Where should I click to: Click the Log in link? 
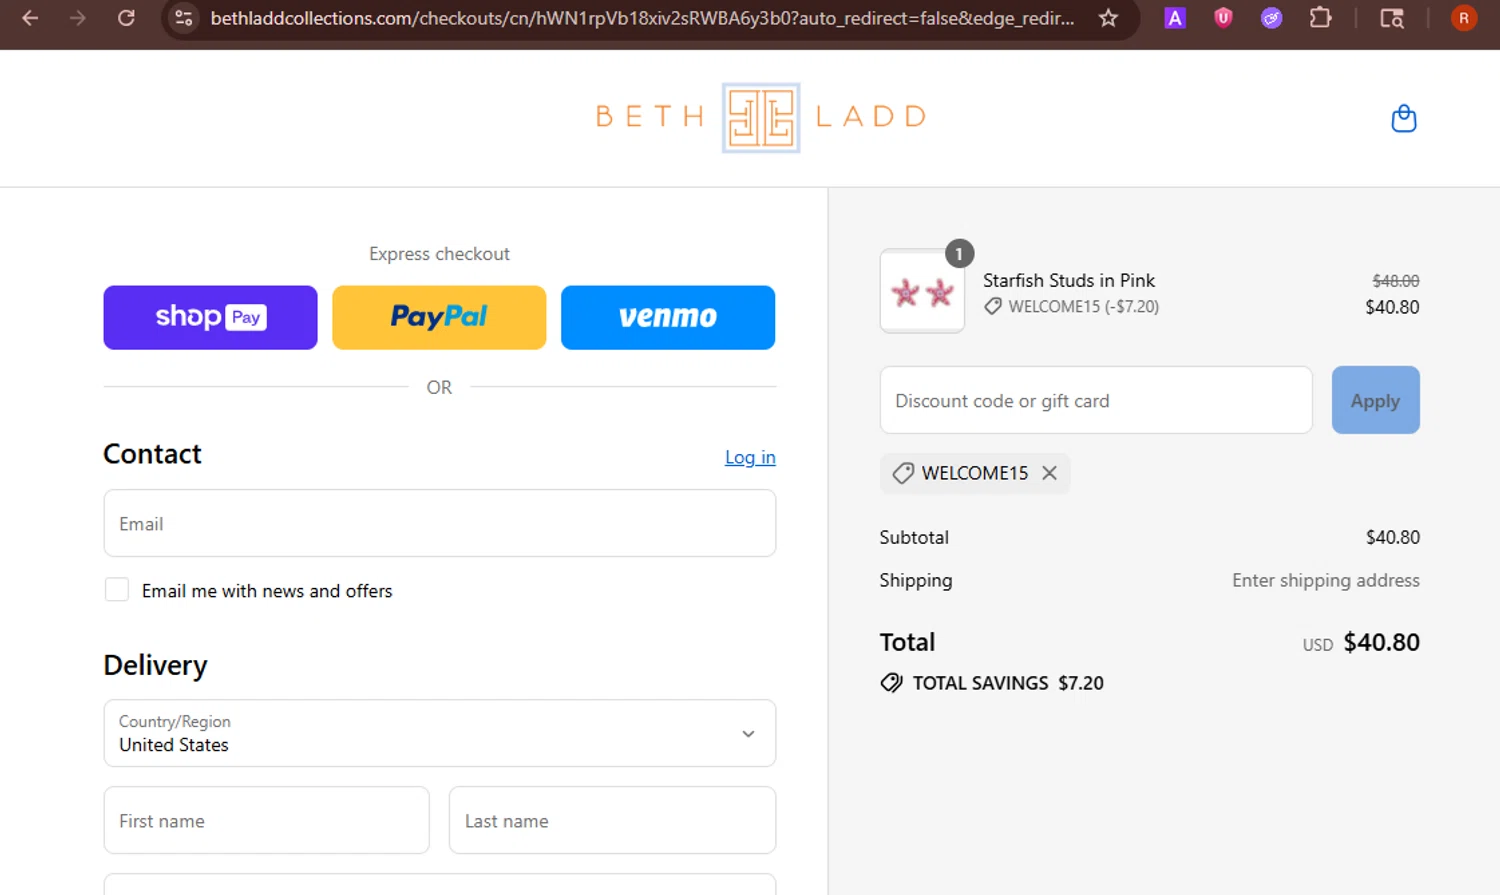750,457
